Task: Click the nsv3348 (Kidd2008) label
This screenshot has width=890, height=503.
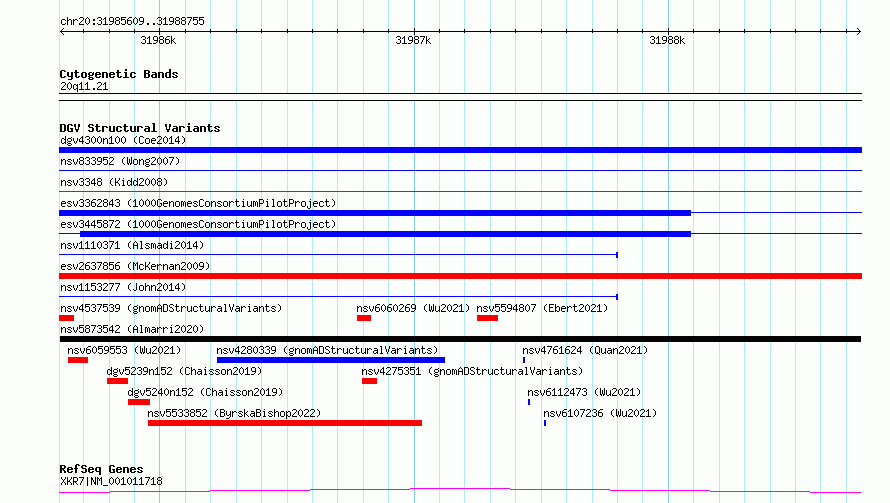Action: [114, 182]
